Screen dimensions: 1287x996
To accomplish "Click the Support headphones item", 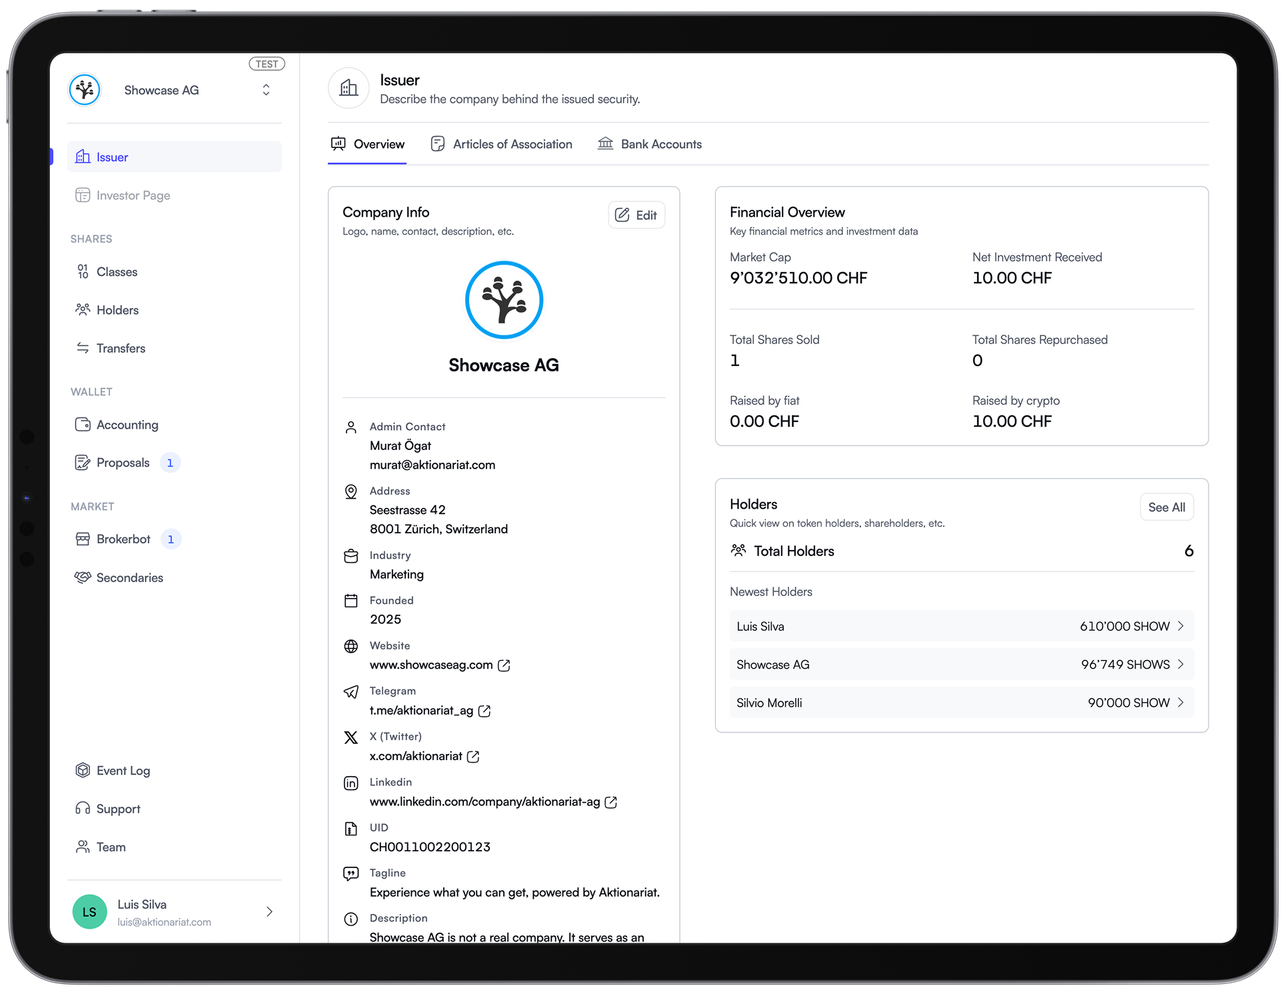I will point(118,809).
